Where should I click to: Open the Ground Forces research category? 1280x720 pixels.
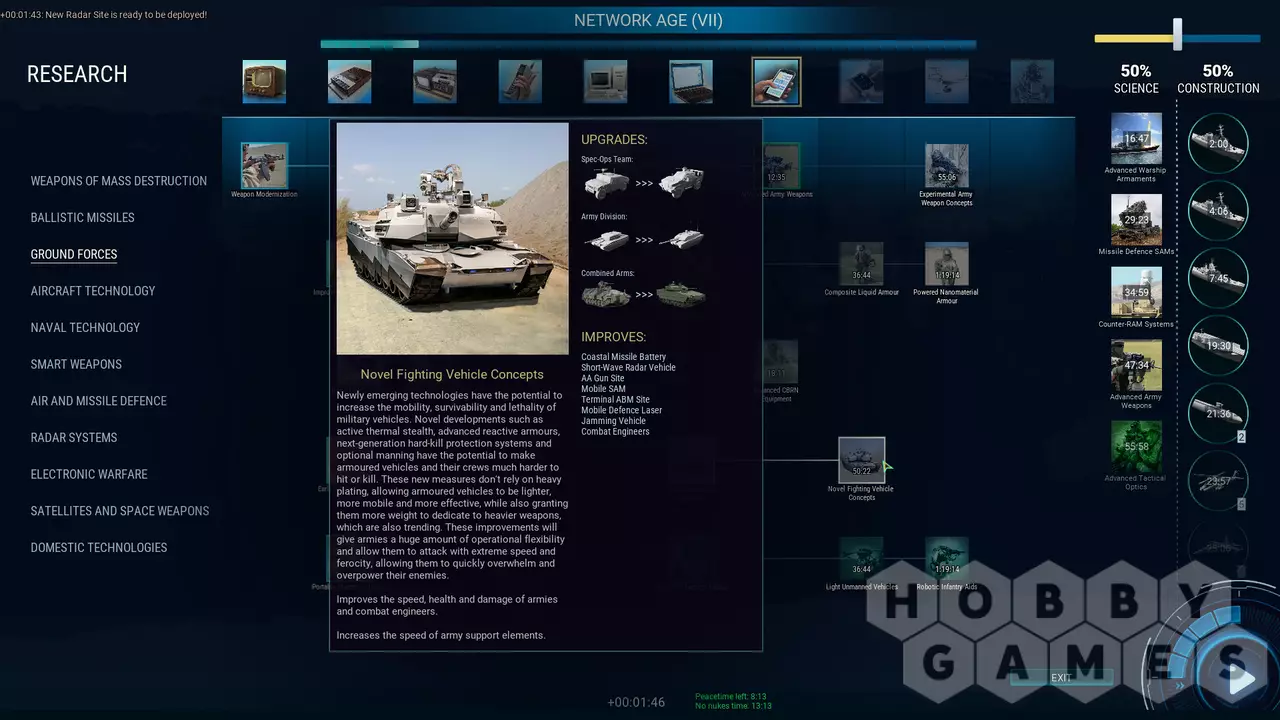tap(74, 254)
